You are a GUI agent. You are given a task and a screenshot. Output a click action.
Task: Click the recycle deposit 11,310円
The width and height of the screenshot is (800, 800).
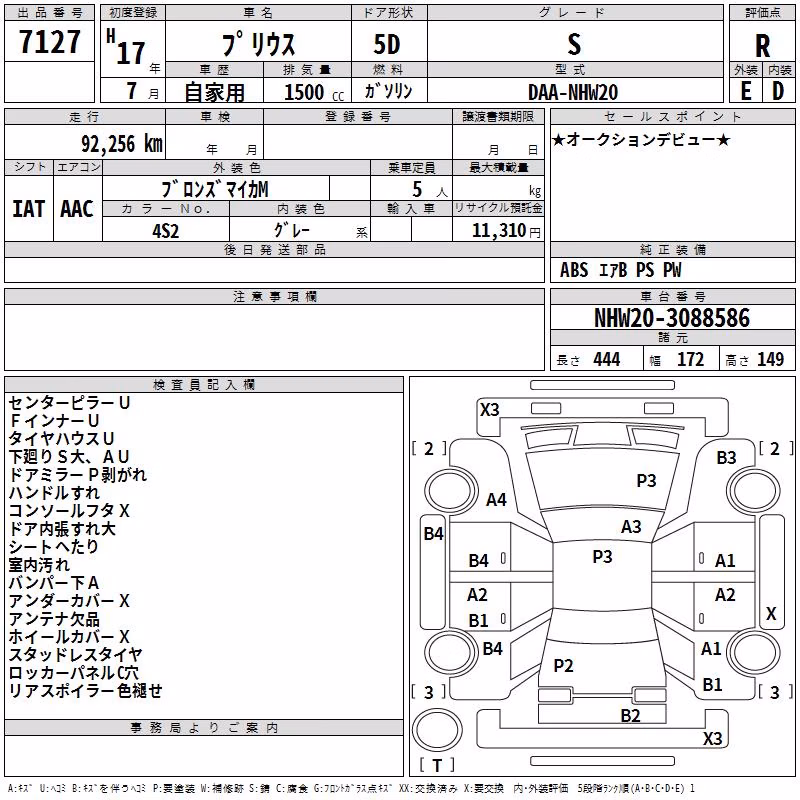tap(506, 231)
